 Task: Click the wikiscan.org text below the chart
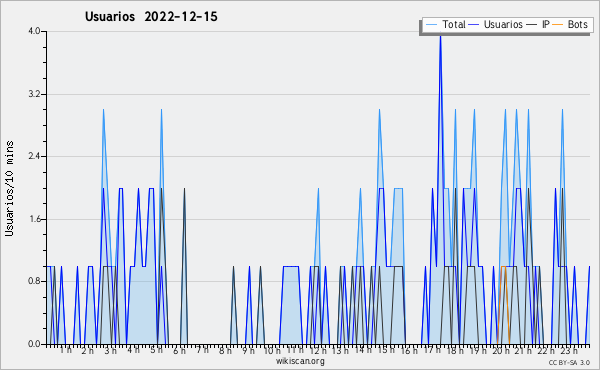point(300,361)
